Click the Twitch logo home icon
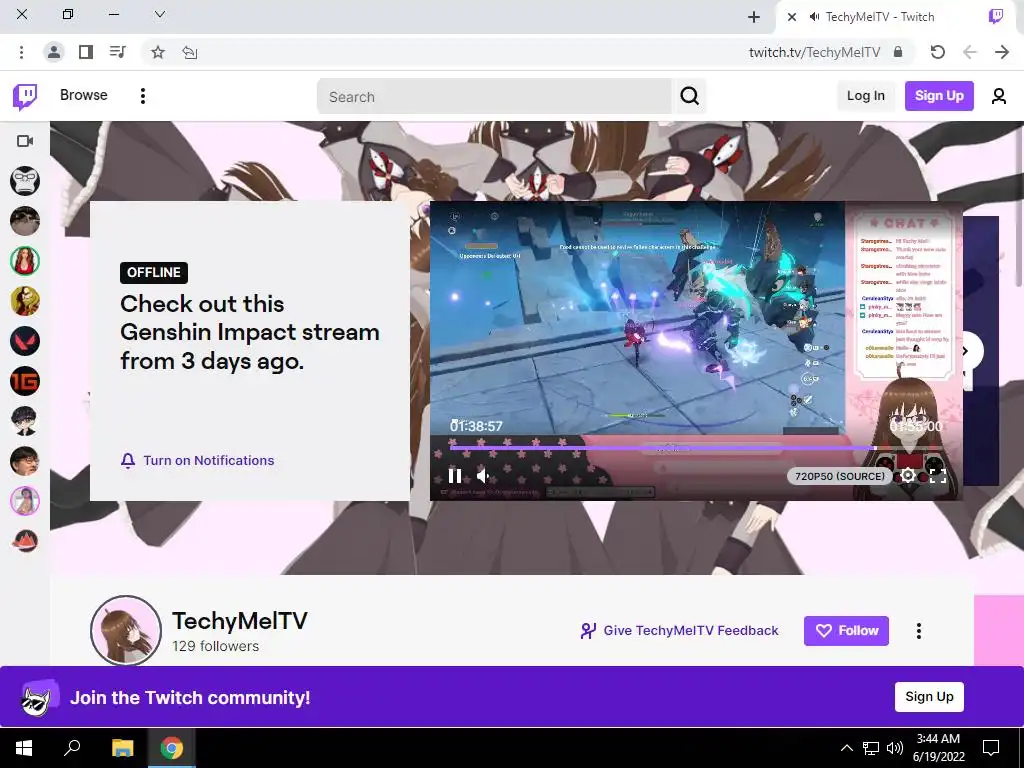Image resolution: width=1024 pixels, height=768 pixels. [x=25, y=97]
